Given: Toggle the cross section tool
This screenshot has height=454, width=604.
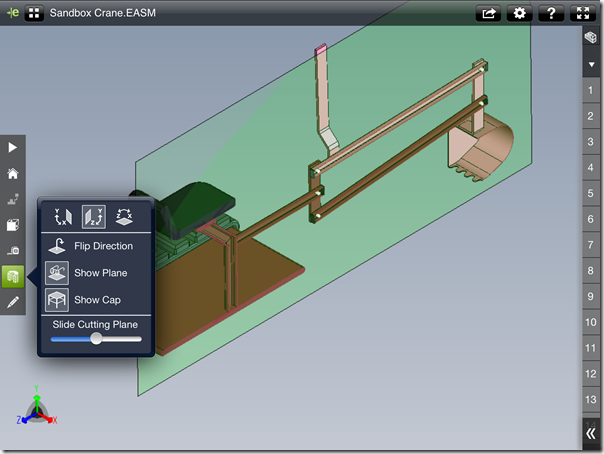Looking at the screenshot, I should (13, 276).
